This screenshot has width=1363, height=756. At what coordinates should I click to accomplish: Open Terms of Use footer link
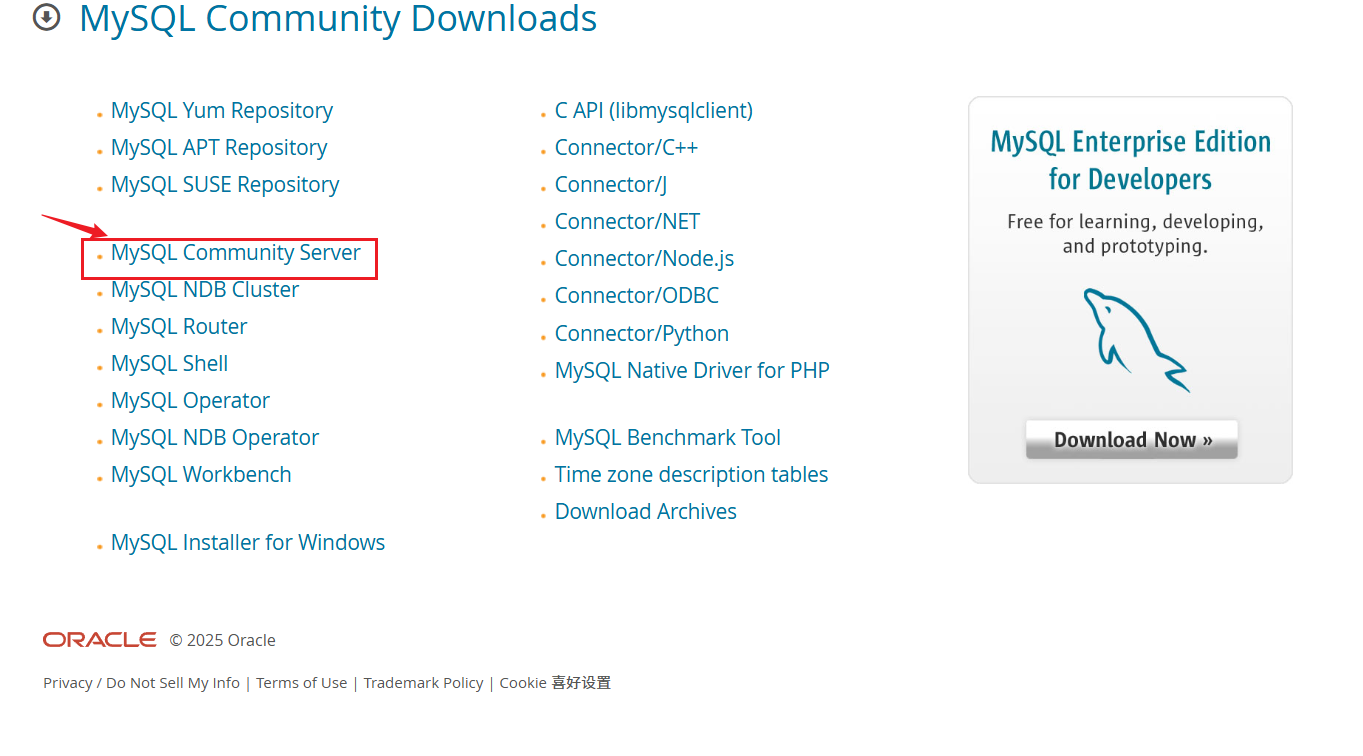[301, 683]
